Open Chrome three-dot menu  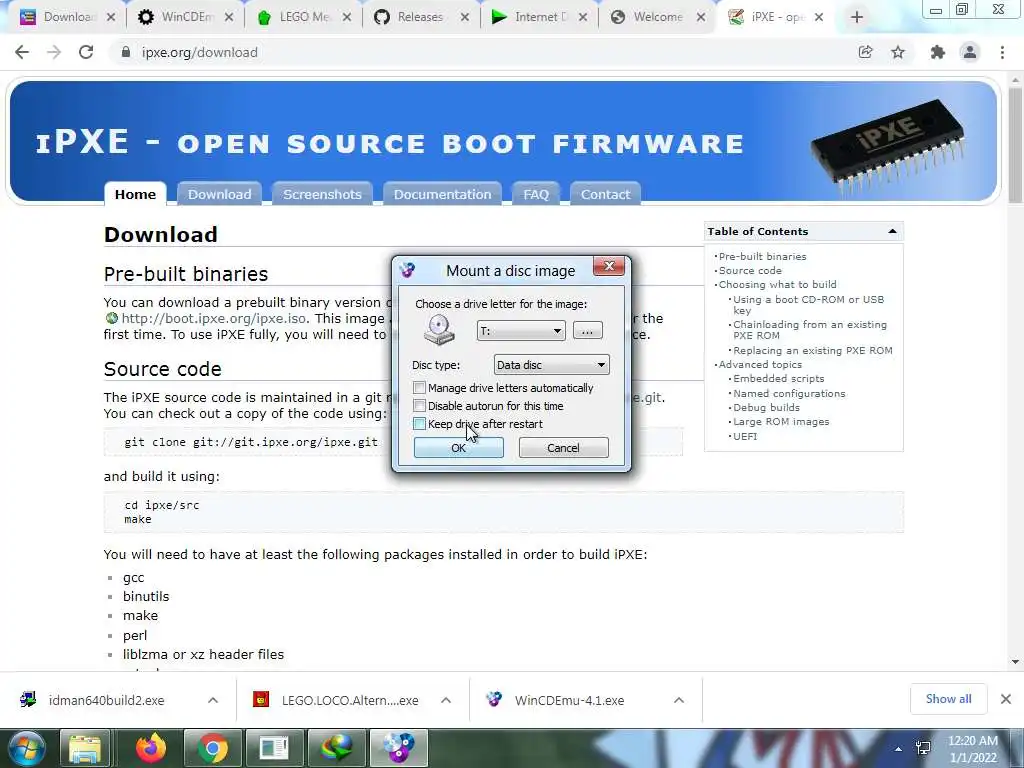pyautogui.click(x=1002, y=52)
